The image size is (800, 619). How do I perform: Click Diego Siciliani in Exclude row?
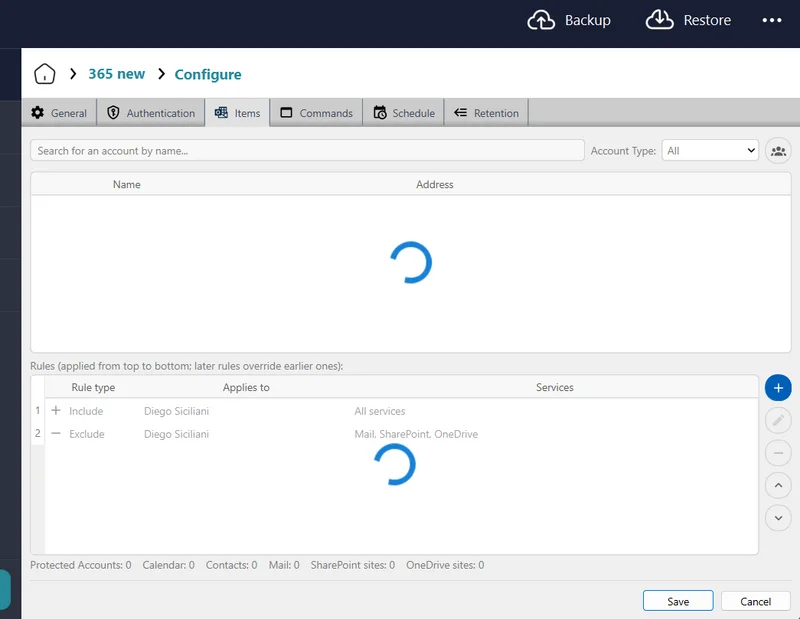tap(177, 434)
